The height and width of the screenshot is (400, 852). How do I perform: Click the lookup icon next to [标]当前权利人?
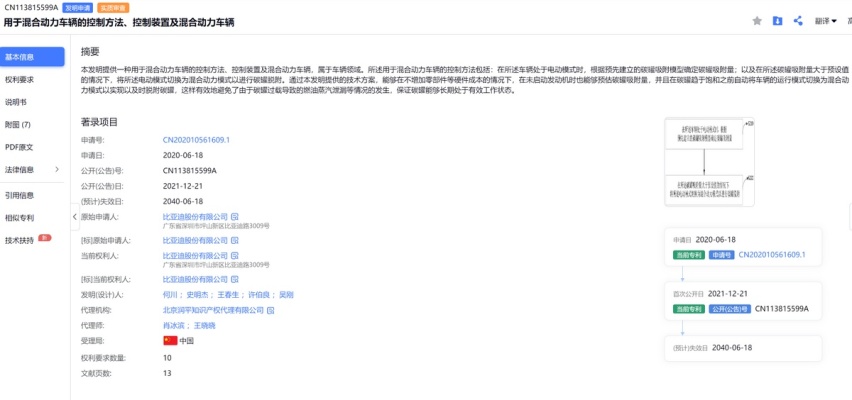point(235,279)
